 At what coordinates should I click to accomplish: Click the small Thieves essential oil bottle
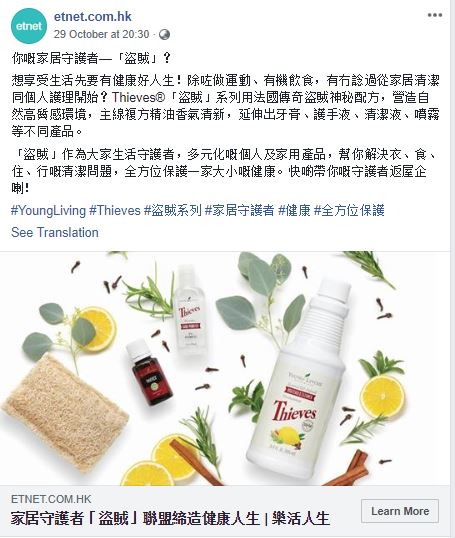[x=149, y=372]
